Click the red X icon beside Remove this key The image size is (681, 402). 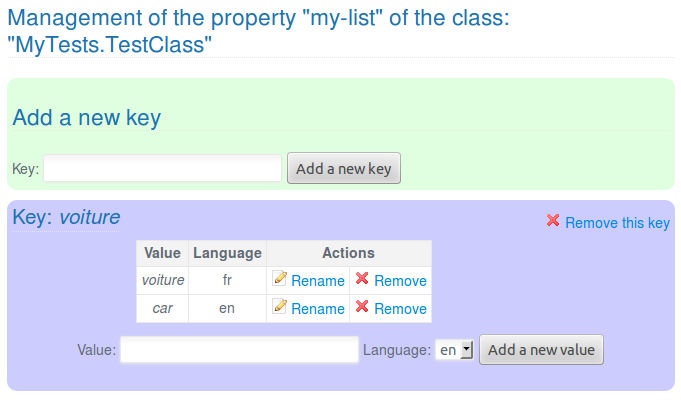click(x=553, y=221)
